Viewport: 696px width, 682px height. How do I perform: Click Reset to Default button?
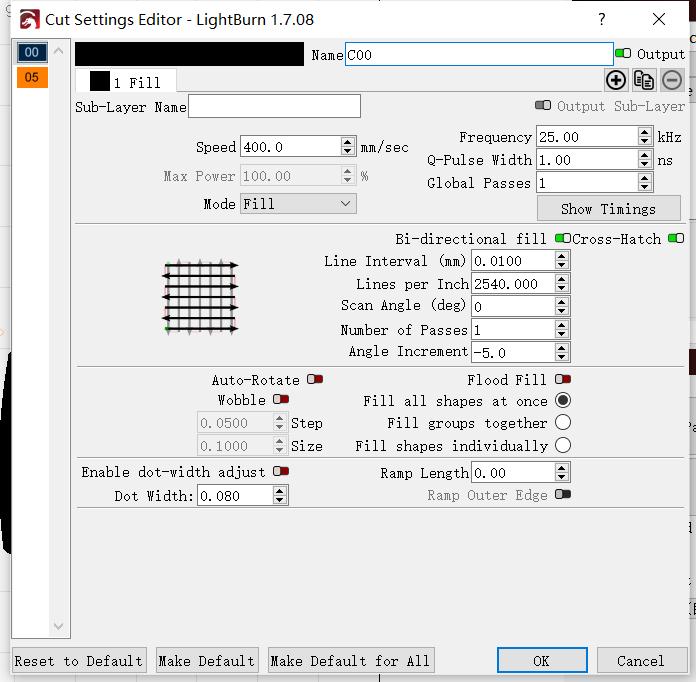[79, 661]
